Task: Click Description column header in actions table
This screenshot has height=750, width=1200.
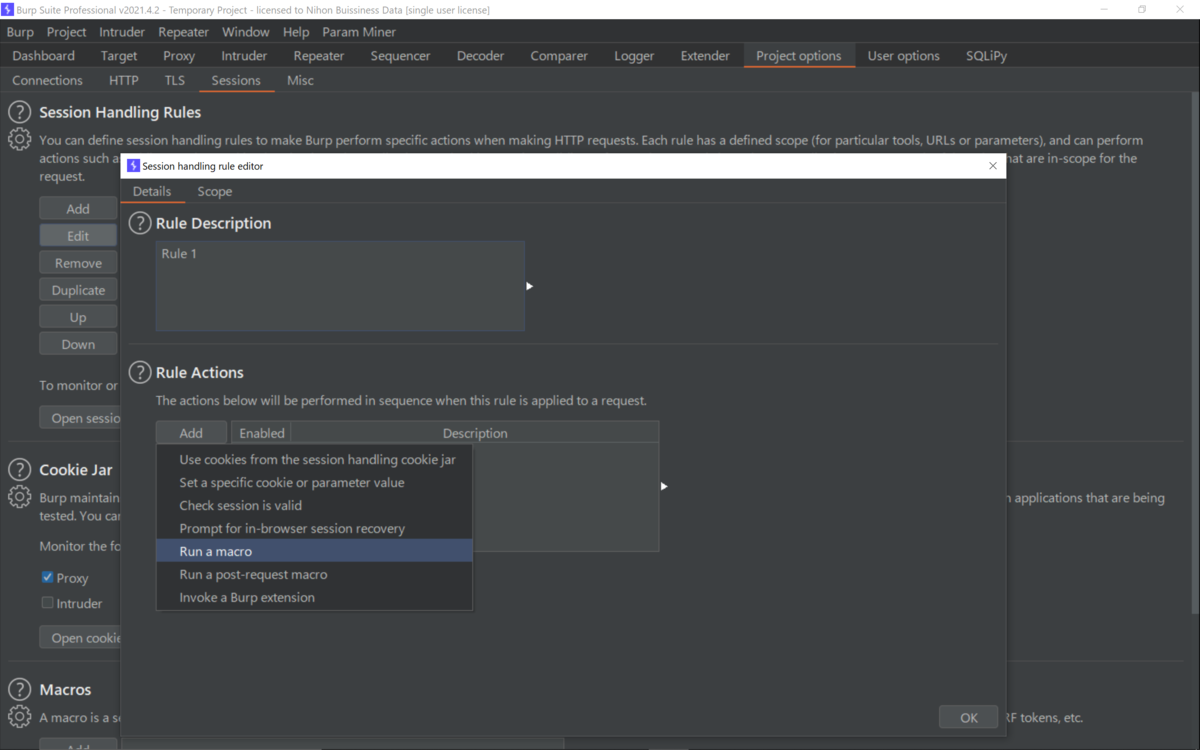Action: [x=475, y=433]
